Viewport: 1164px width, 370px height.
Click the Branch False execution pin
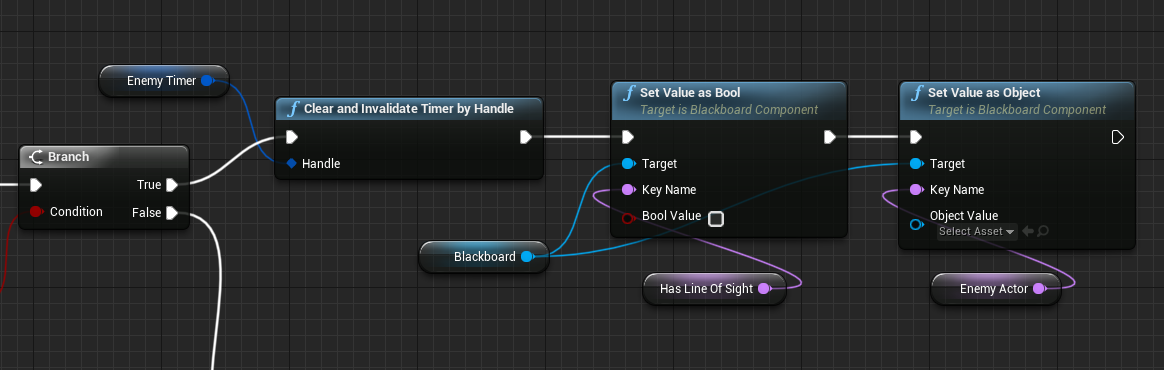pyautogui.click(x=171, y=213)
